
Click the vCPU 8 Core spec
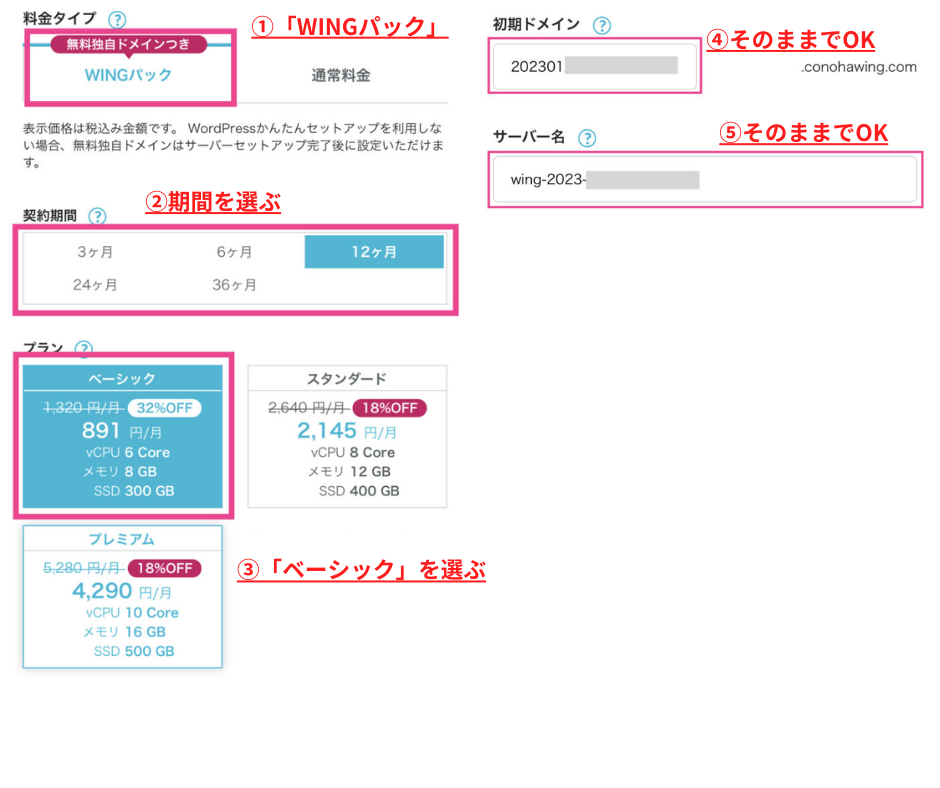click(x=352, y=453)
